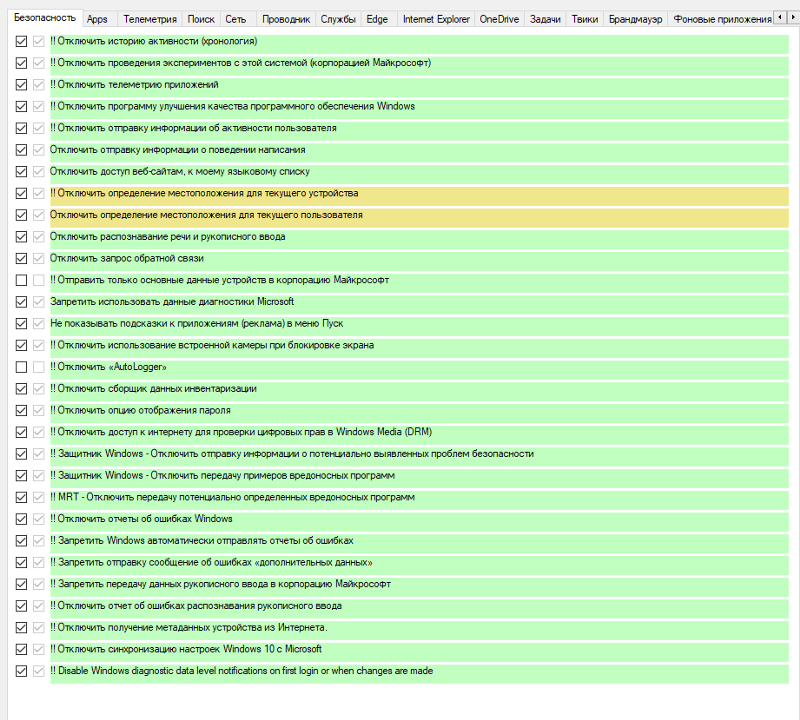Image resolution: width=800 pixels, height=720 pixels.
Task: Toggle Defender security problems info checkbox
Action: (21, 454)
